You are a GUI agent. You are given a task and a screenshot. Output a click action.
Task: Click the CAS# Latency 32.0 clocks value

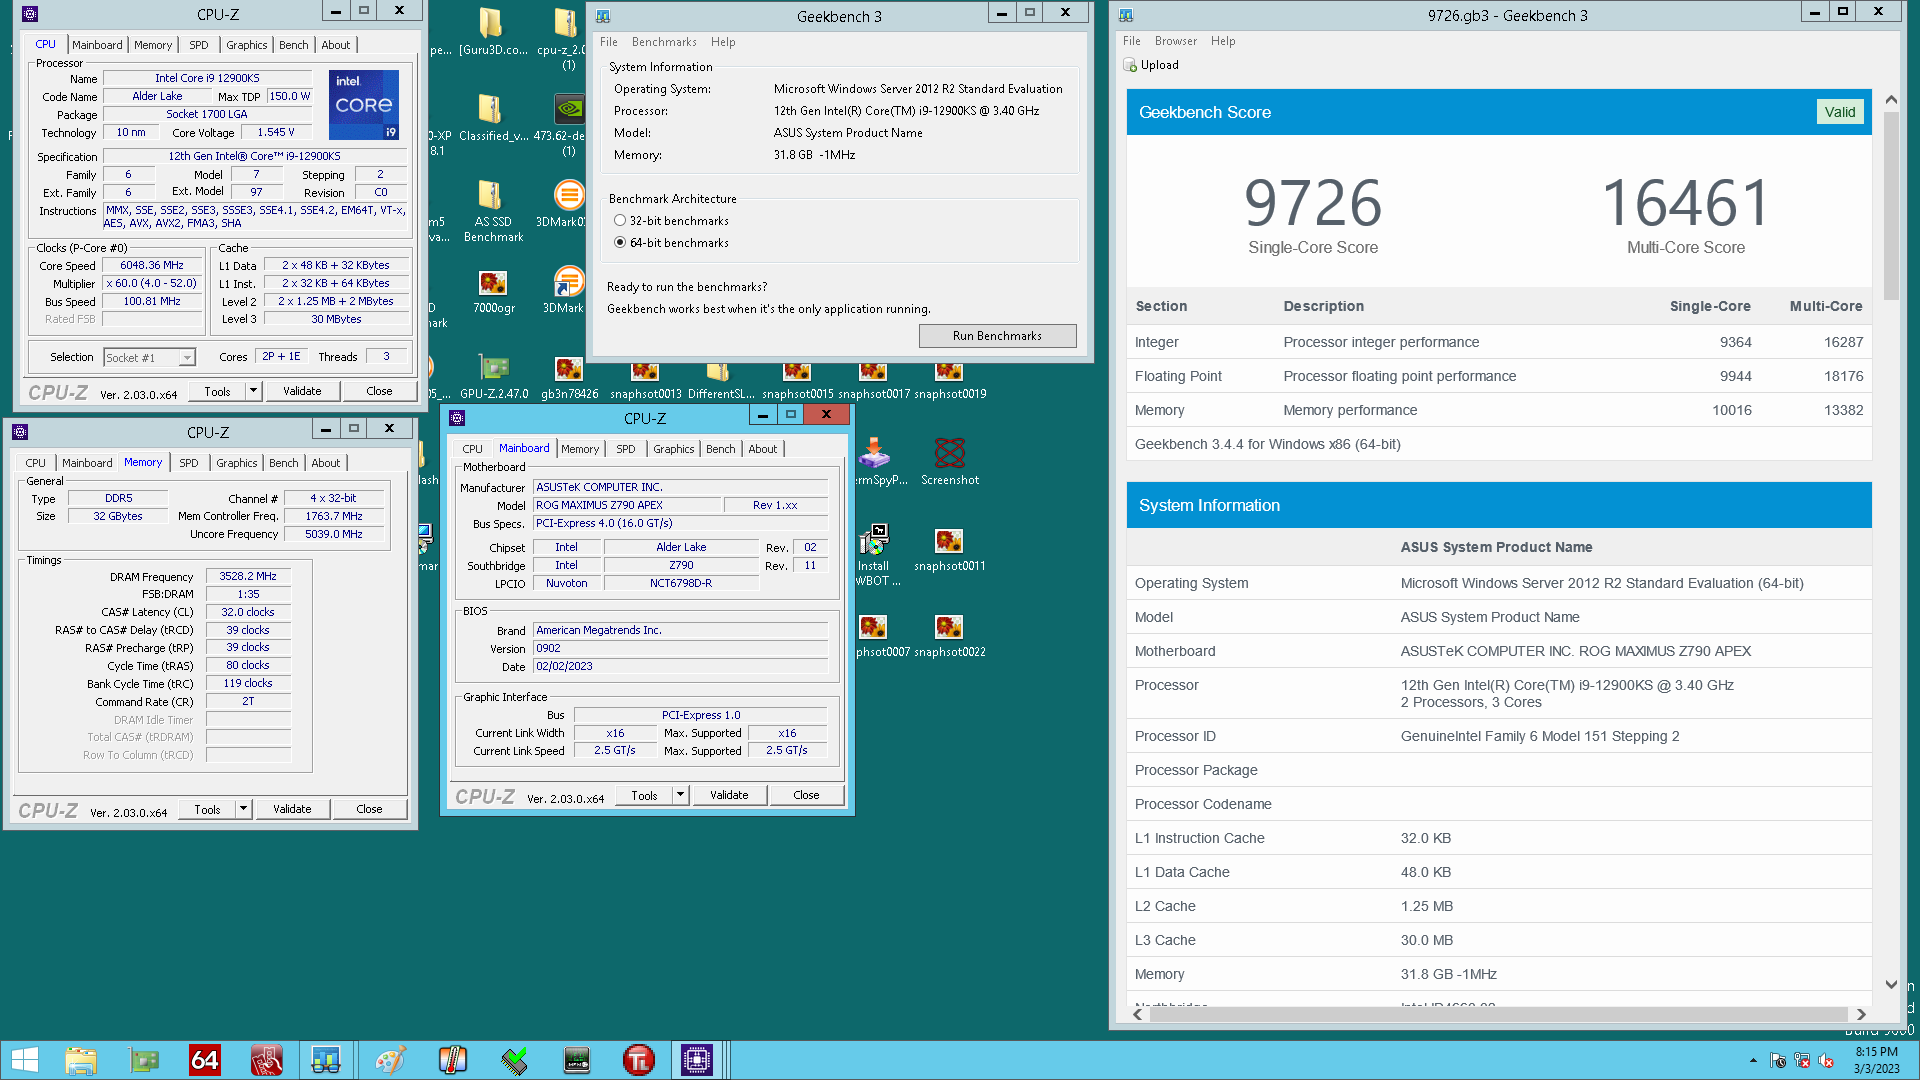coord(248,612)
